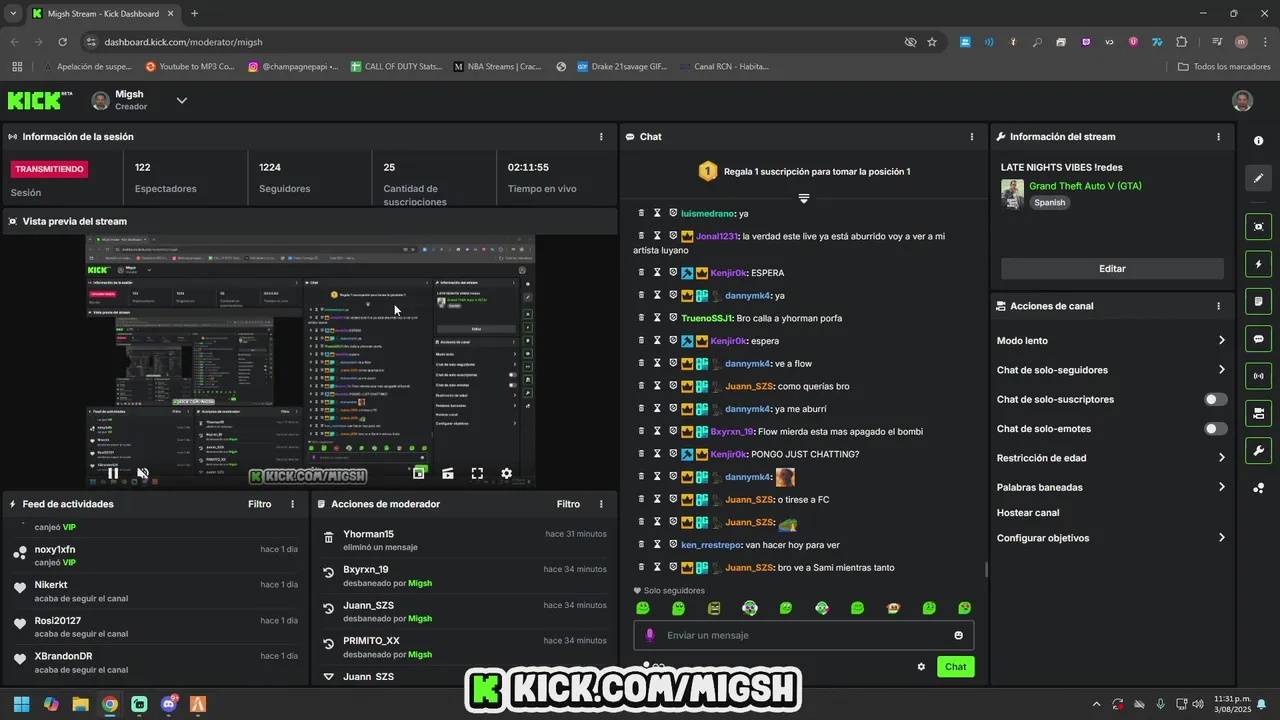Click the Enviar un mensaje input field
The height and width of the screenshot is (720, 1280).
click(x=803, y=635)
